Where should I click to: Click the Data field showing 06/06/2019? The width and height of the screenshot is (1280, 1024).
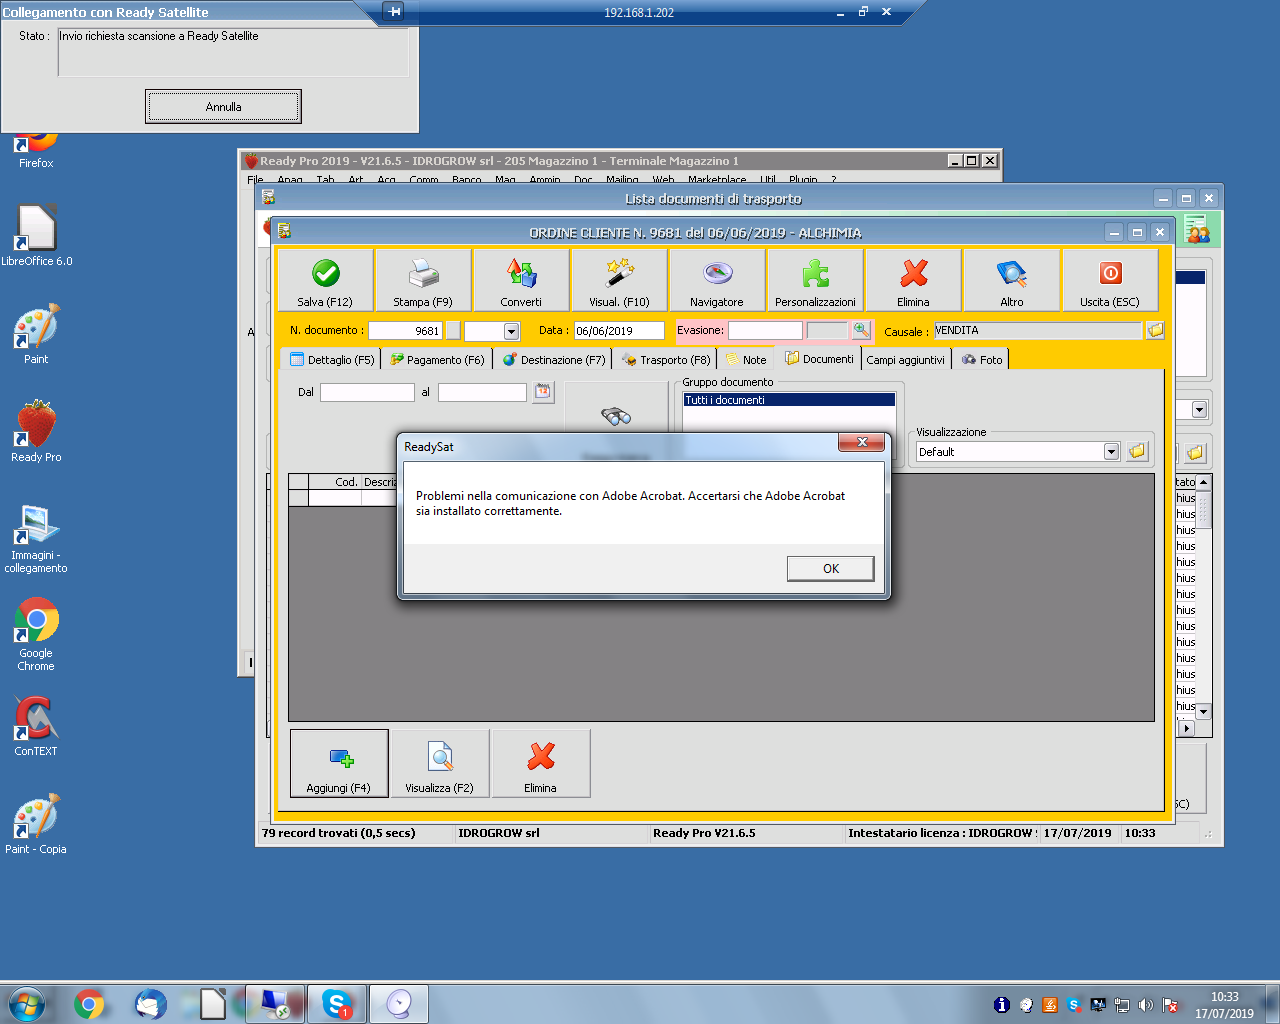point(619,331)
